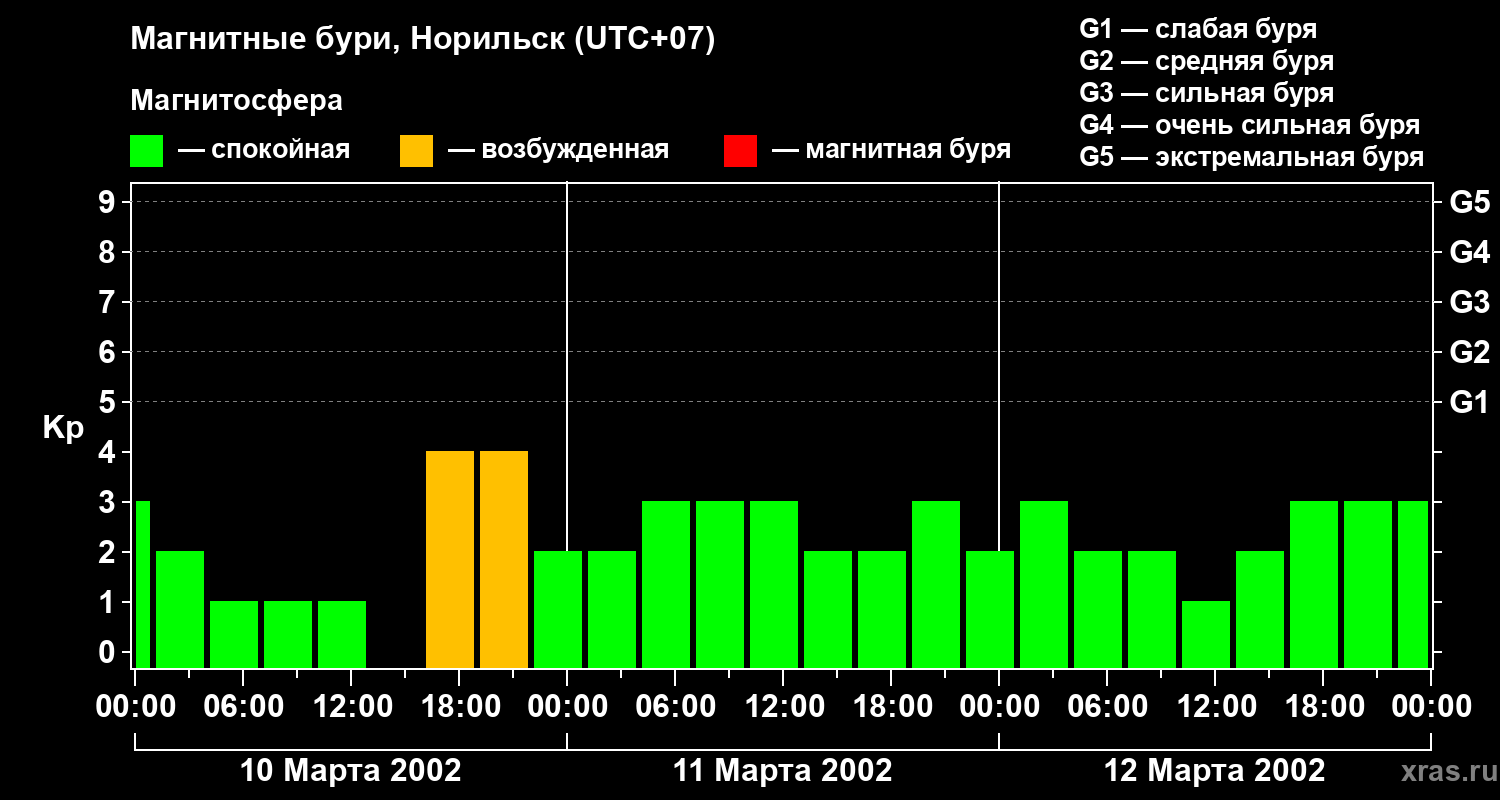Viewport: 1500px width, 800px height.
Task: Click the 'G2' label on right axis
Action: click(1469, 352)
